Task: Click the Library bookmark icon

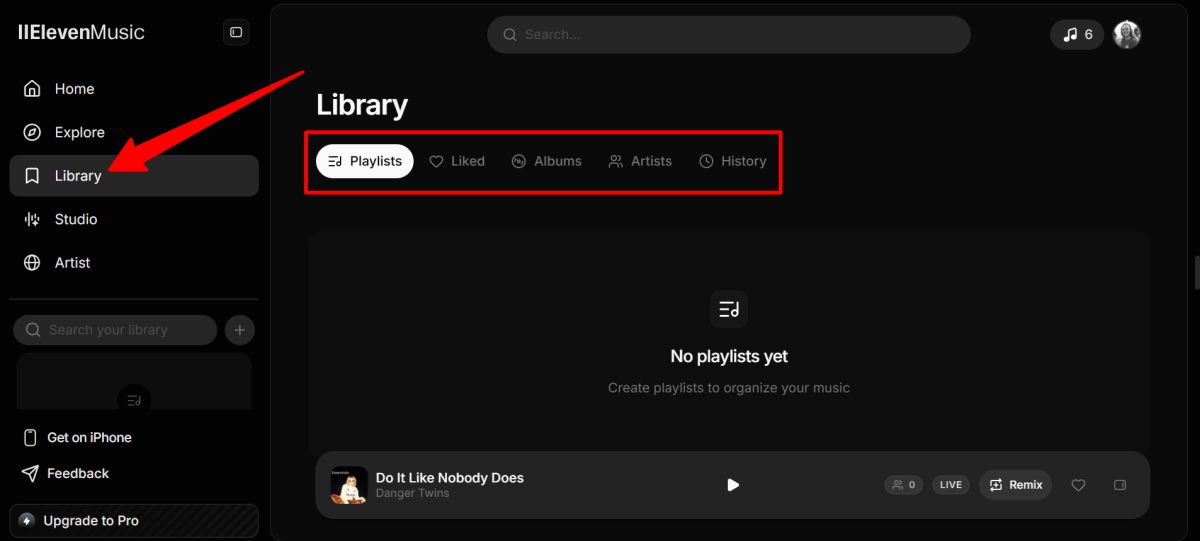Action: point(32,176)
